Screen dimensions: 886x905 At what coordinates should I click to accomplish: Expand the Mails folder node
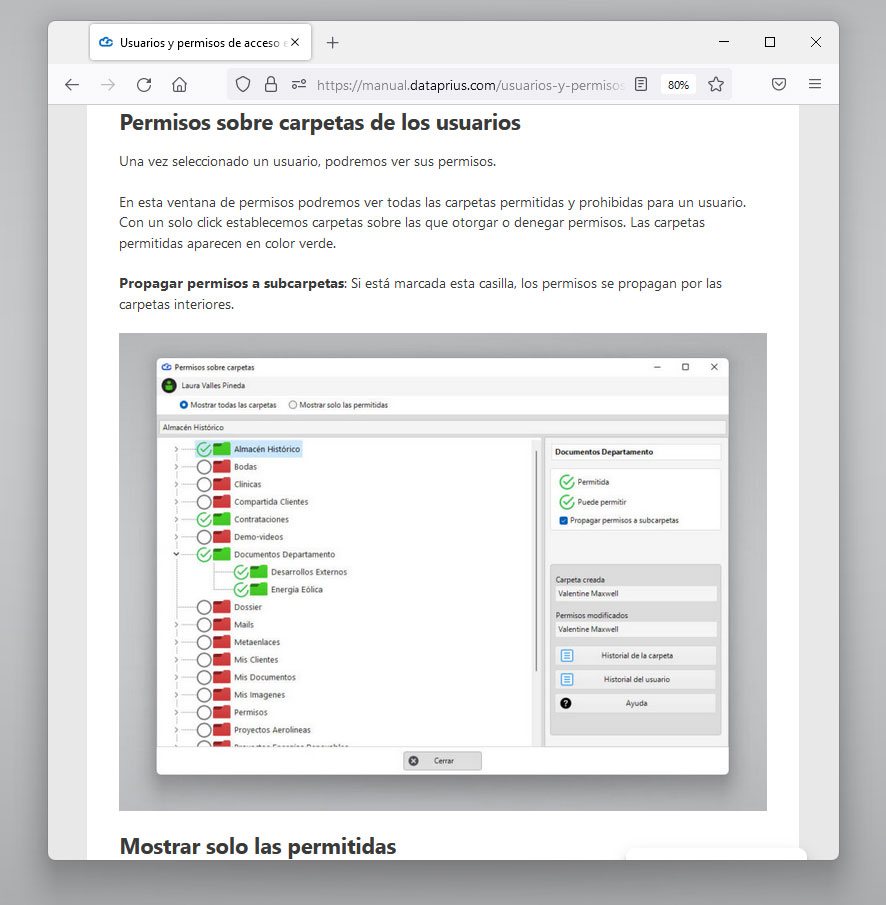pos(176,624)
